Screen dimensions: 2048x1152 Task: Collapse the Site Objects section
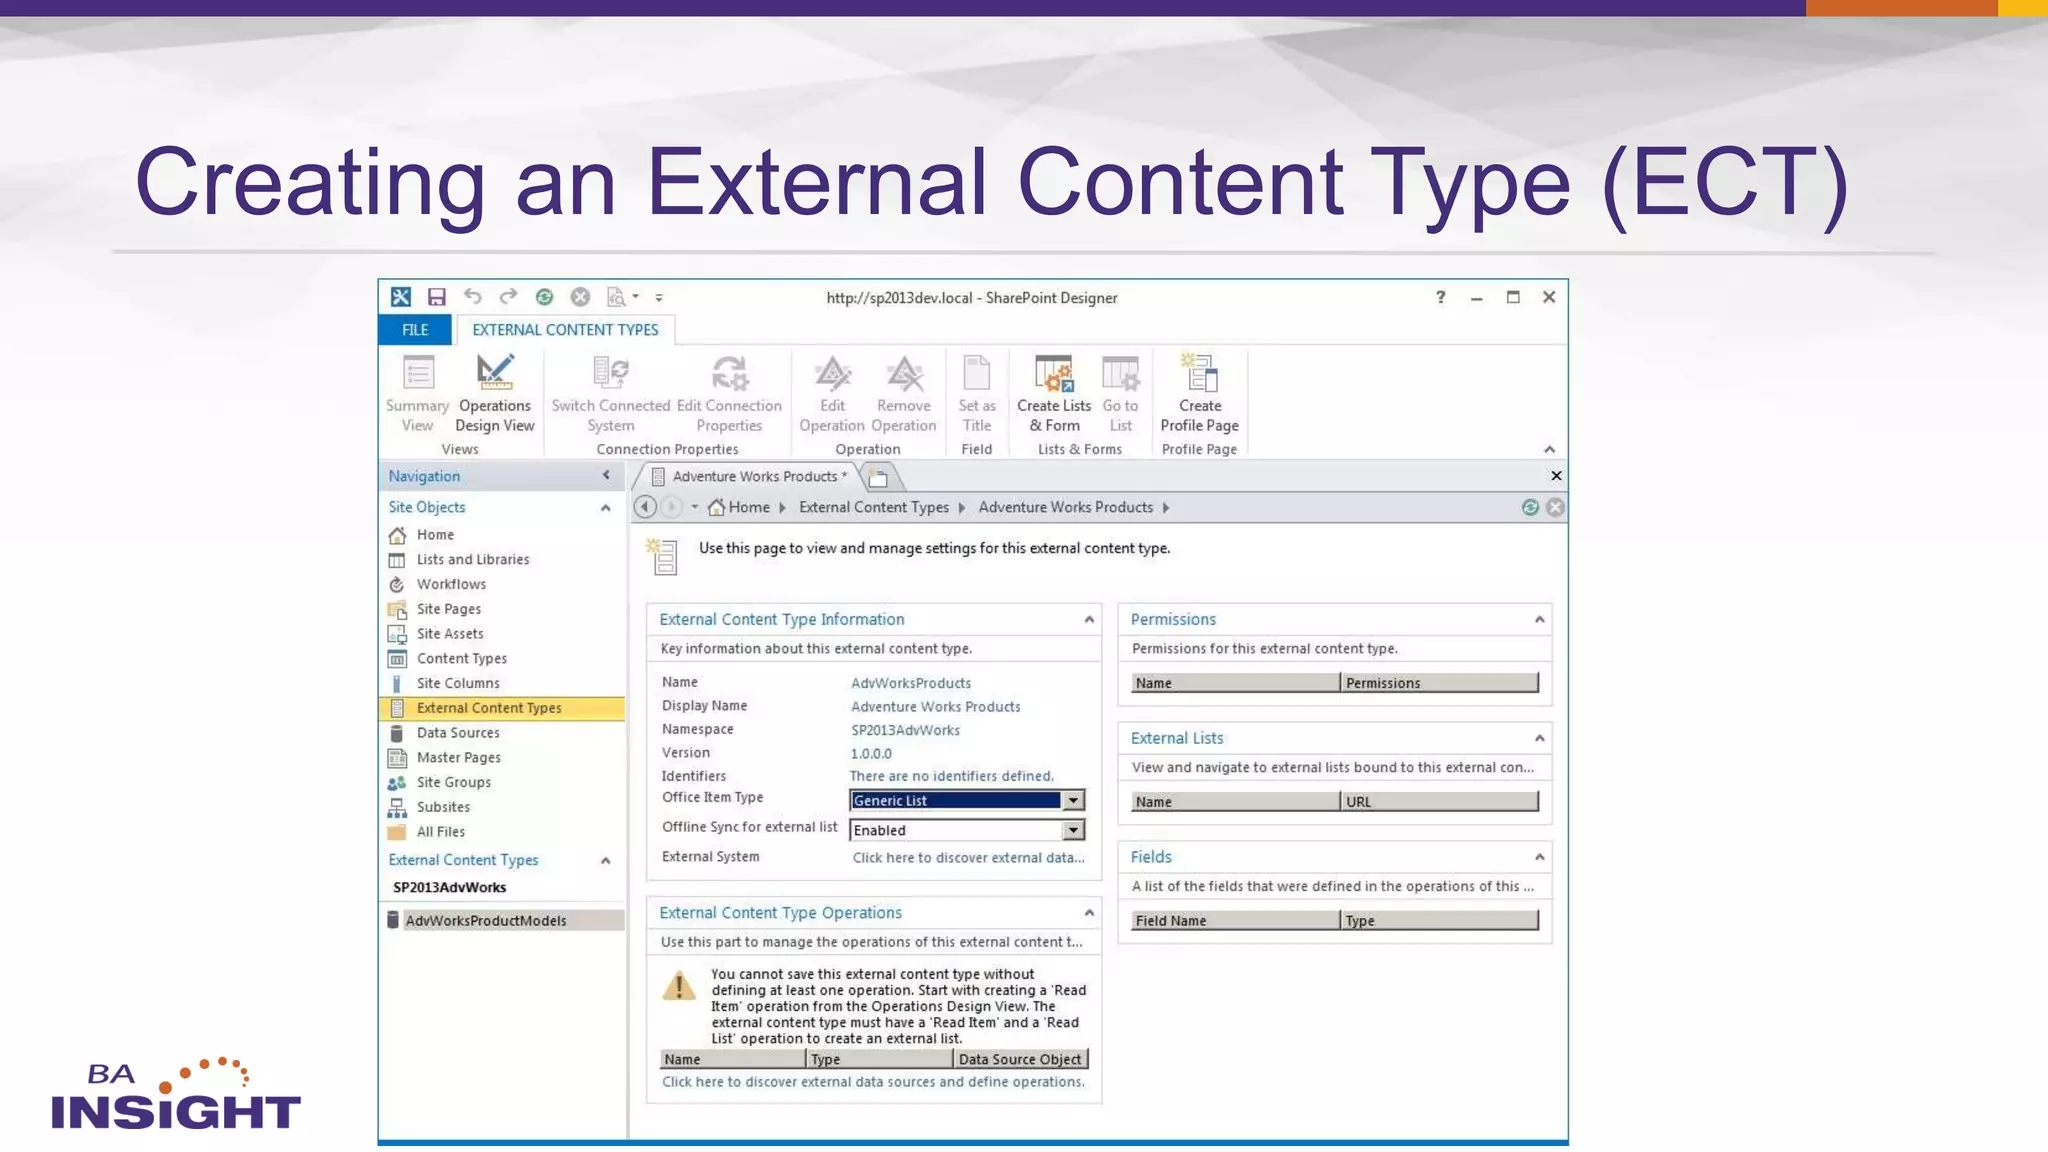606,508
